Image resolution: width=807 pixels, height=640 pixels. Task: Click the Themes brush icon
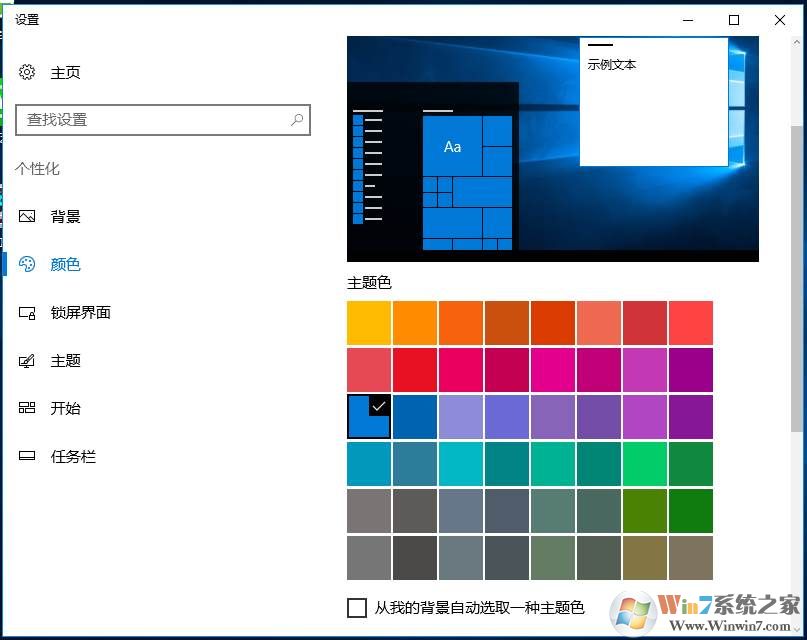tap(27, 361)
